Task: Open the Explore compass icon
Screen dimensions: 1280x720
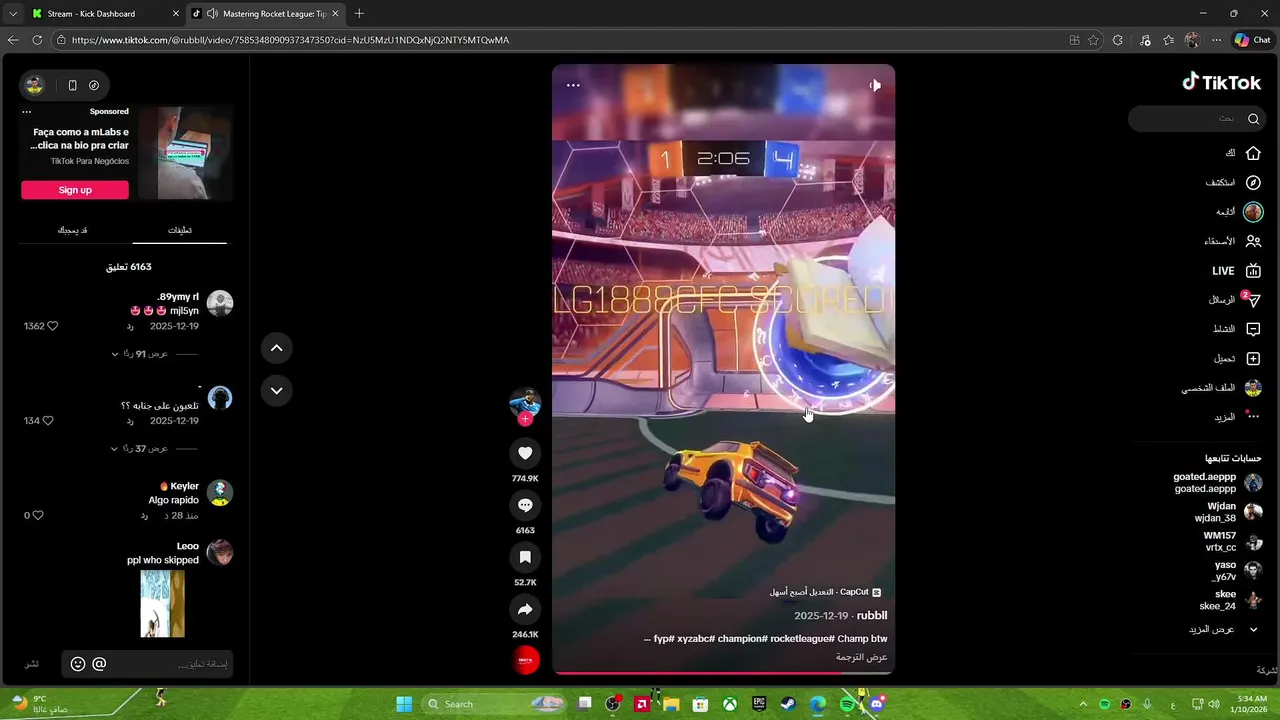Action: coord(1253,182)
